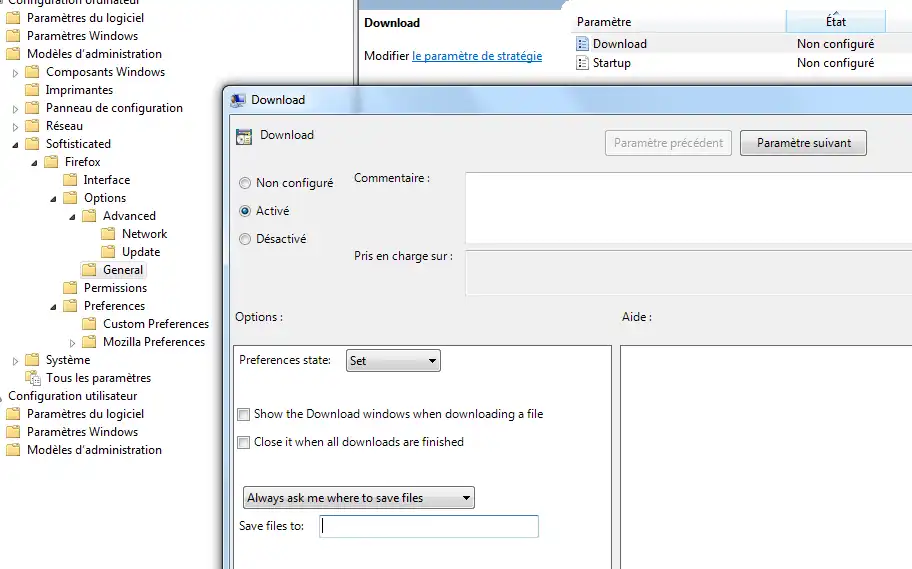Viewport: 912px width, 569px height.
Task: Click the Softisticated folder icon
Action: (32, 144)
